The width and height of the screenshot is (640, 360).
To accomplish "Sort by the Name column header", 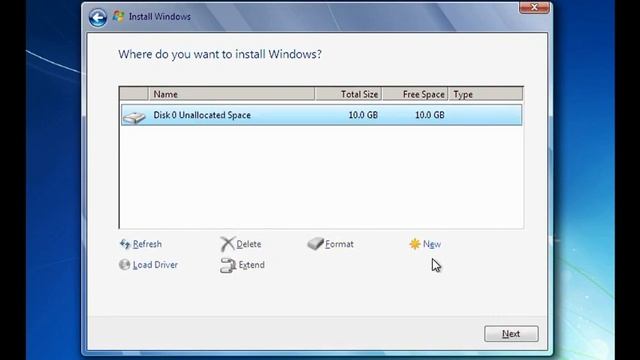I will (x=231, y=94).
